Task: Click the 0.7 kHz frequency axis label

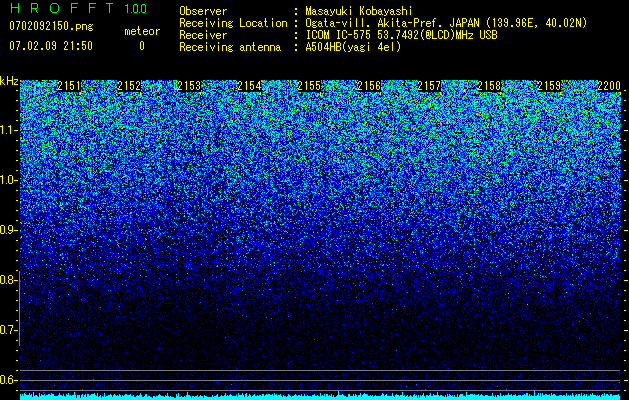Action: tap(8, 330)
